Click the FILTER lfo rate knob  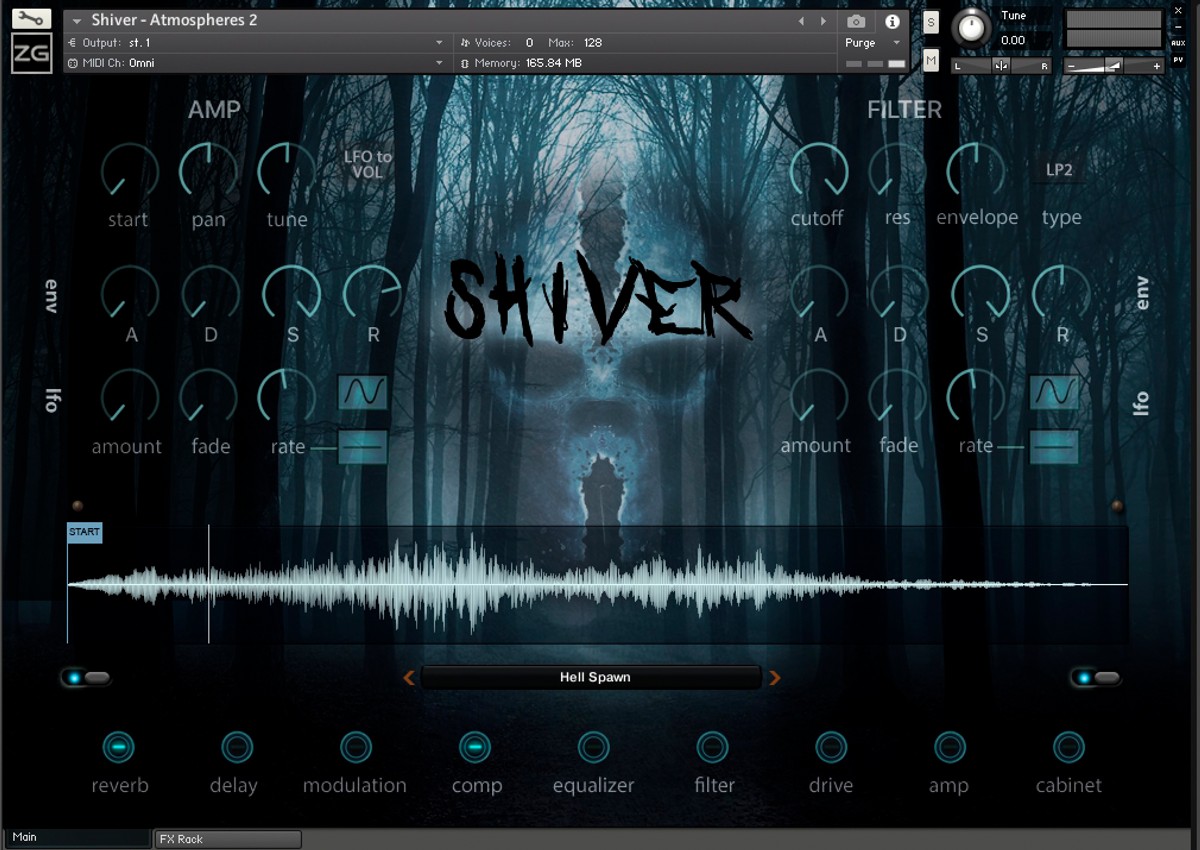[x=976, y=397]
